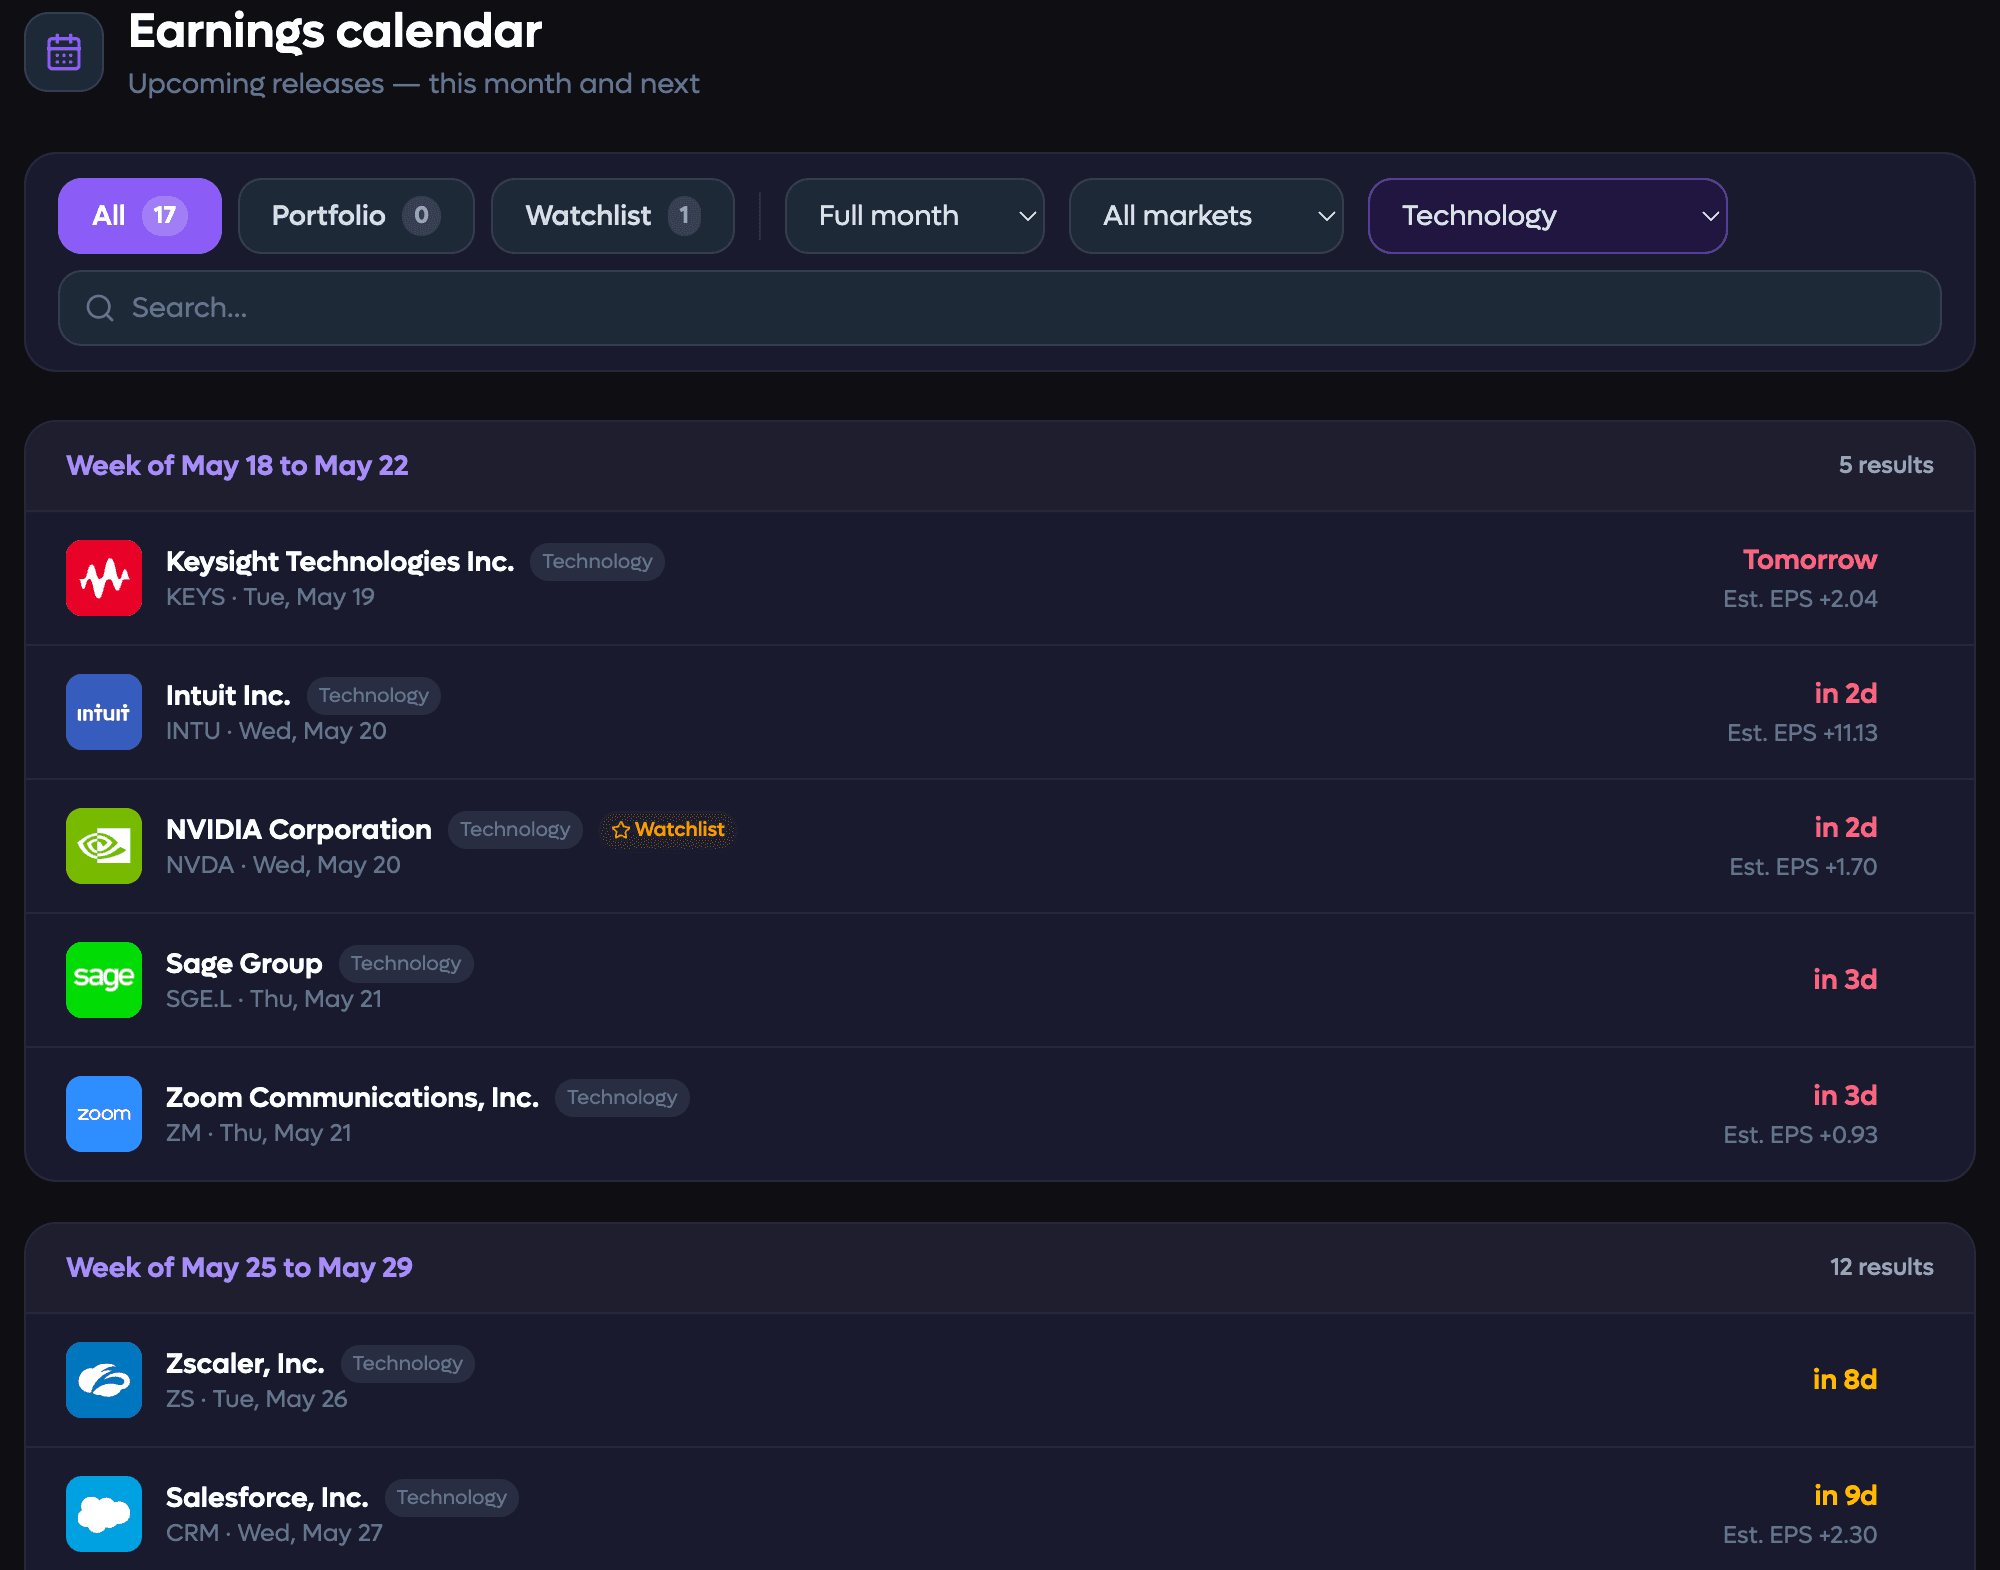Click the NVIDIA logo icon
2000x1570 pixels.
[104, 846]
